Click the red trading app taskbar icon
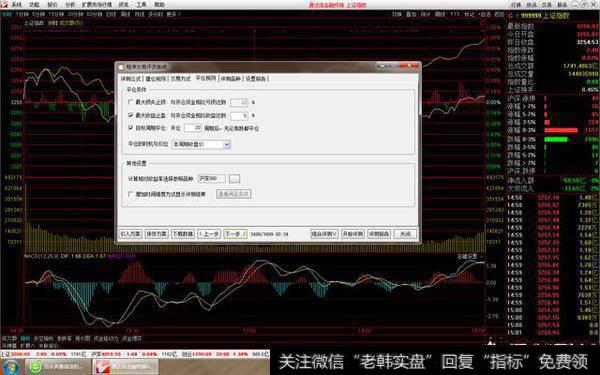The image size is (600, 375). 103,367
